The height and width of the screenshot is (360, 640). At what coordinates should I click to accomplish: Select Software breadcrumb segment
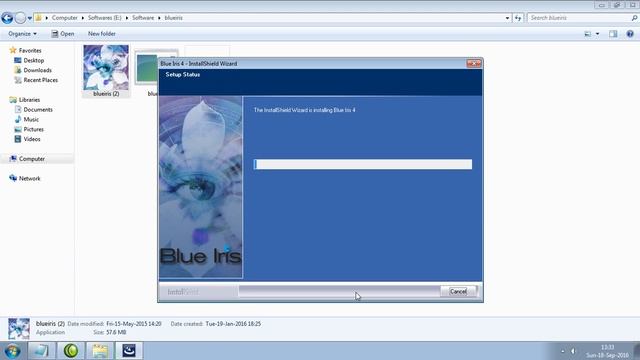143,18
